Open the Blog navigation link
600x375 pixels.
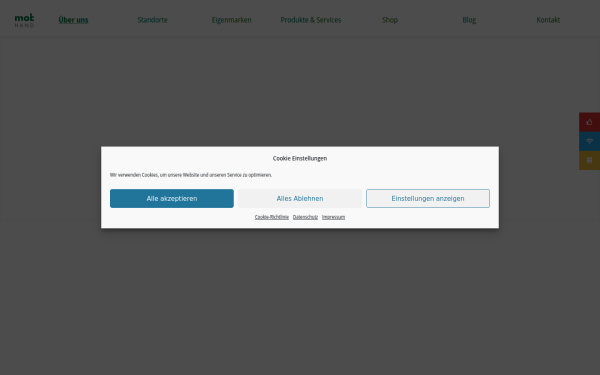click(469, 20)
